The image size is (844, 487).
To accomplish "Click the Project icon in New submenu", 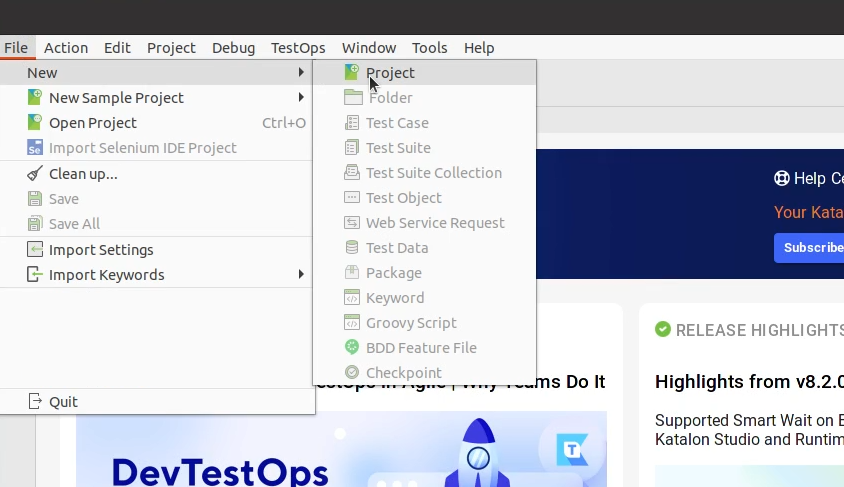I will [x=352, y=72].
